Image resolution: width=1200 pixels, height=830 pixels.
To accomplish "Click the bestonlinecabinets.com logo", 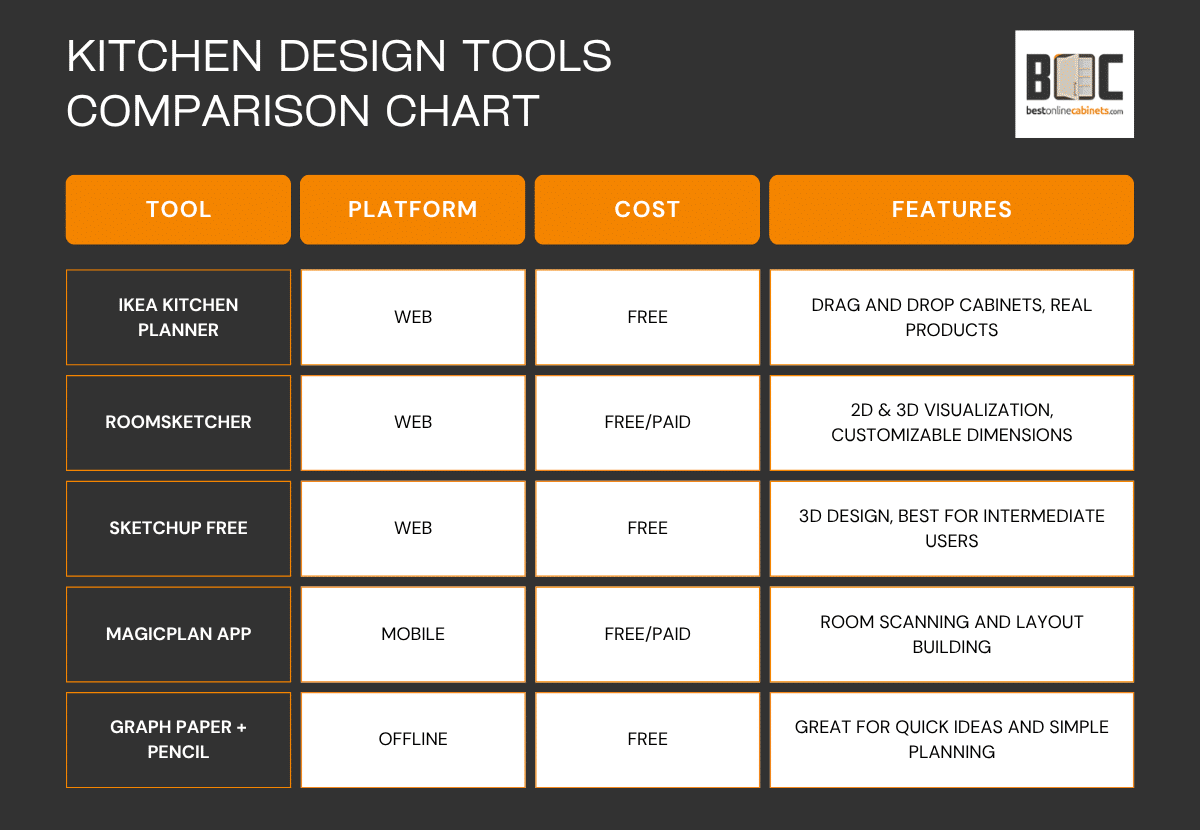I will pyautogui.click(x=1074, y=84).
